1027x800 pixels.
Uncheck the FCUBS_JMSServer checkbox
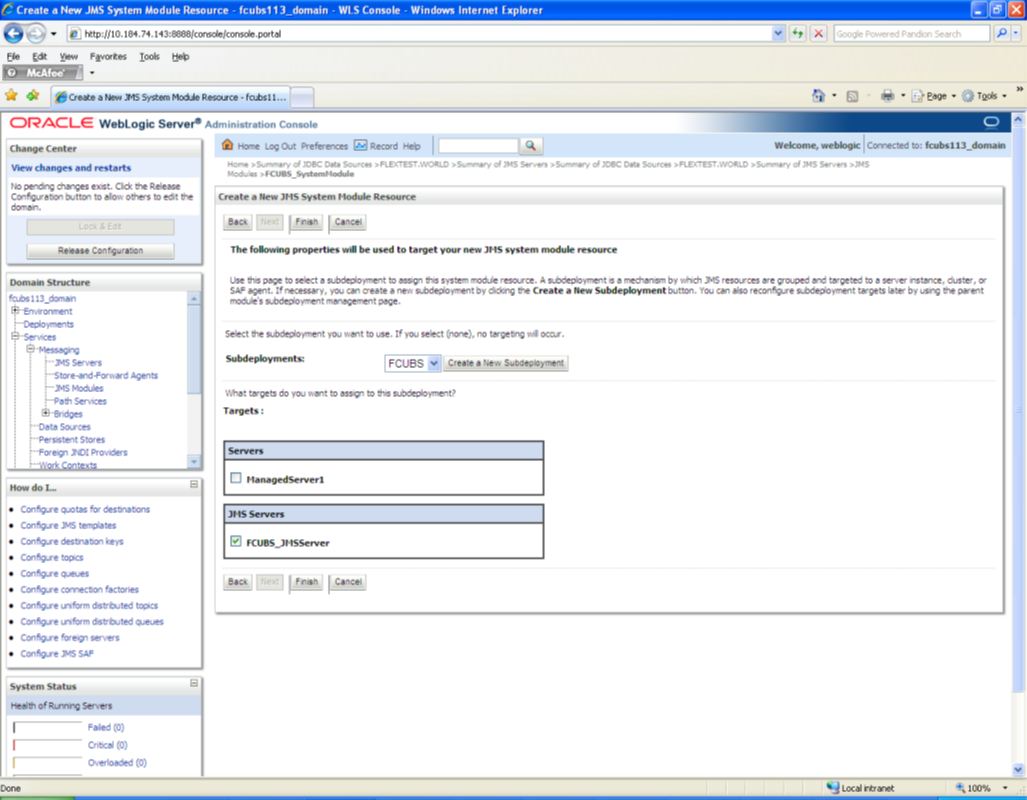pyautogui.click(x=236, y=541)
